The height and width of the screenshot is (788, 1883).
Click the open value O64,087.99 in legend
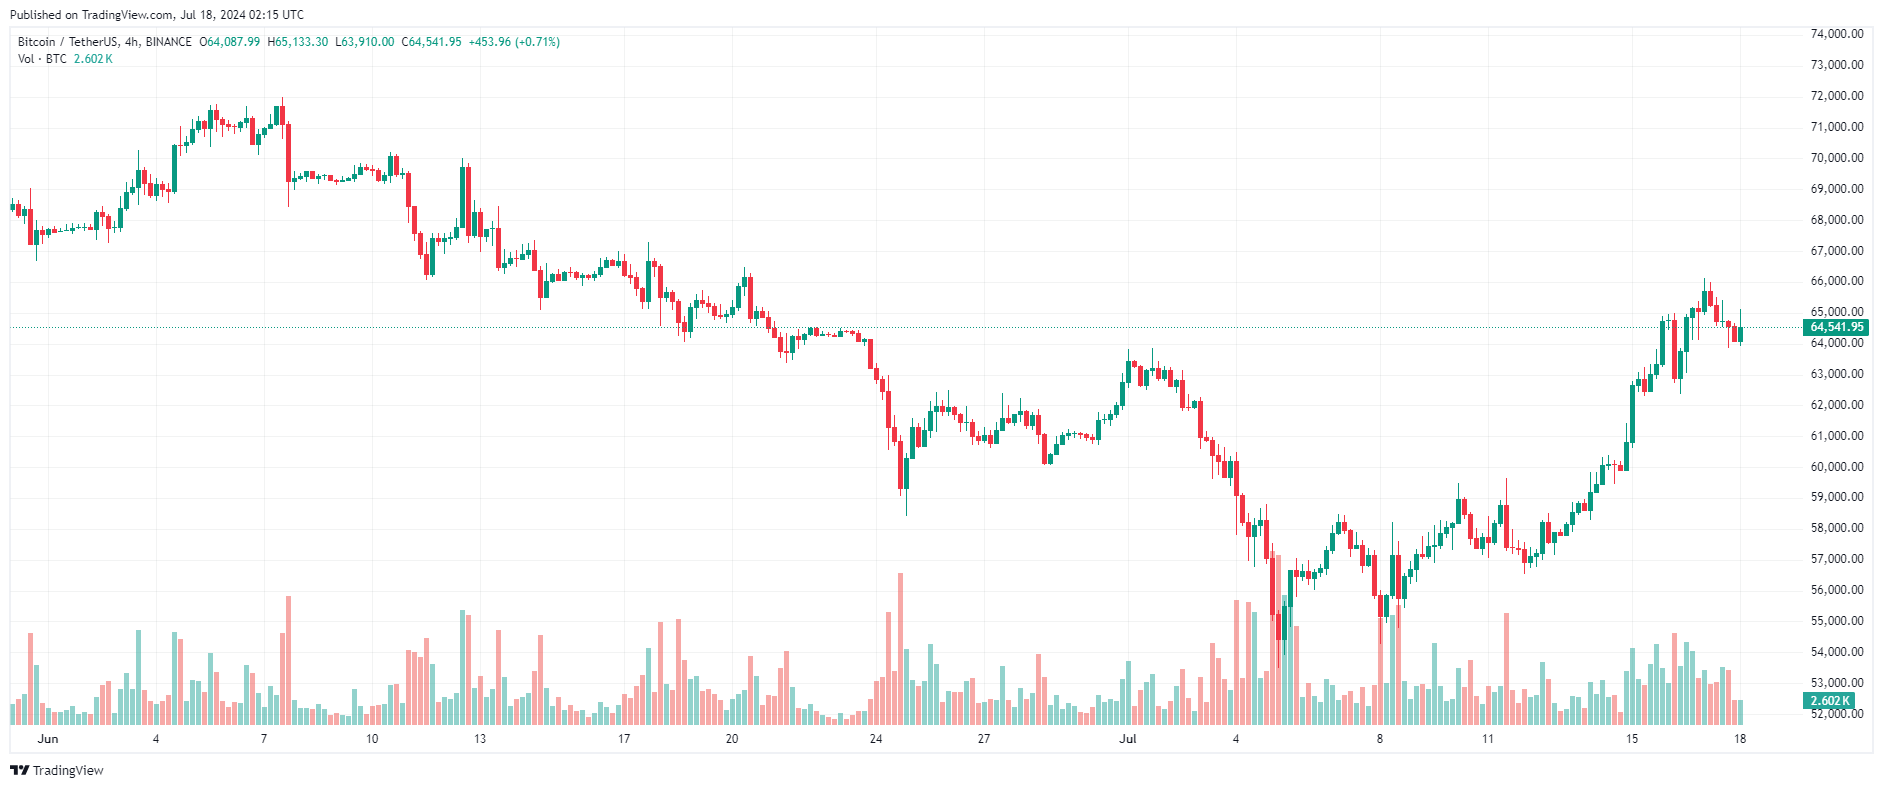[230, 42]
